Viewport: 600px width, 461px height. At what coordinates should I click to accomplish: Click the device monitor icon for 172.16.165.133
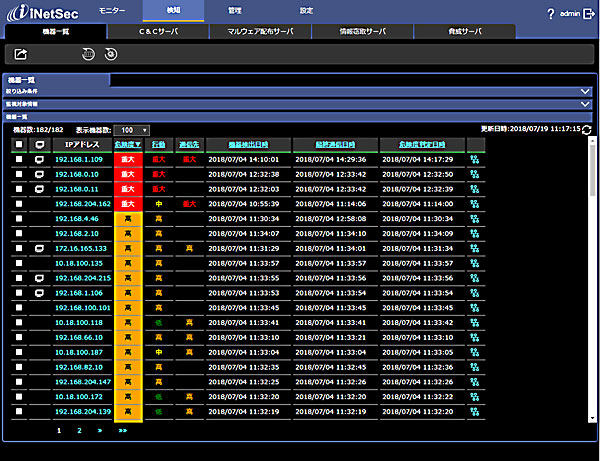pyautogui.click(x=39, y=247)
